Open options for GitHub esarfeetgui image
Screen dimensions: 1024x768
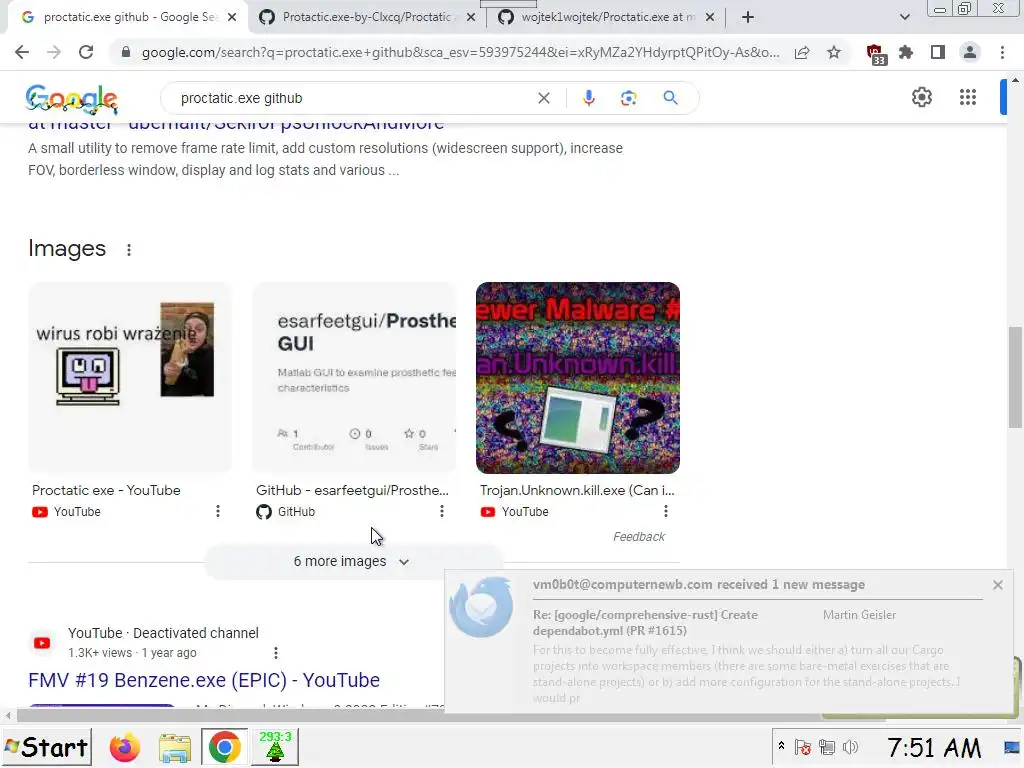click(441, 511)
